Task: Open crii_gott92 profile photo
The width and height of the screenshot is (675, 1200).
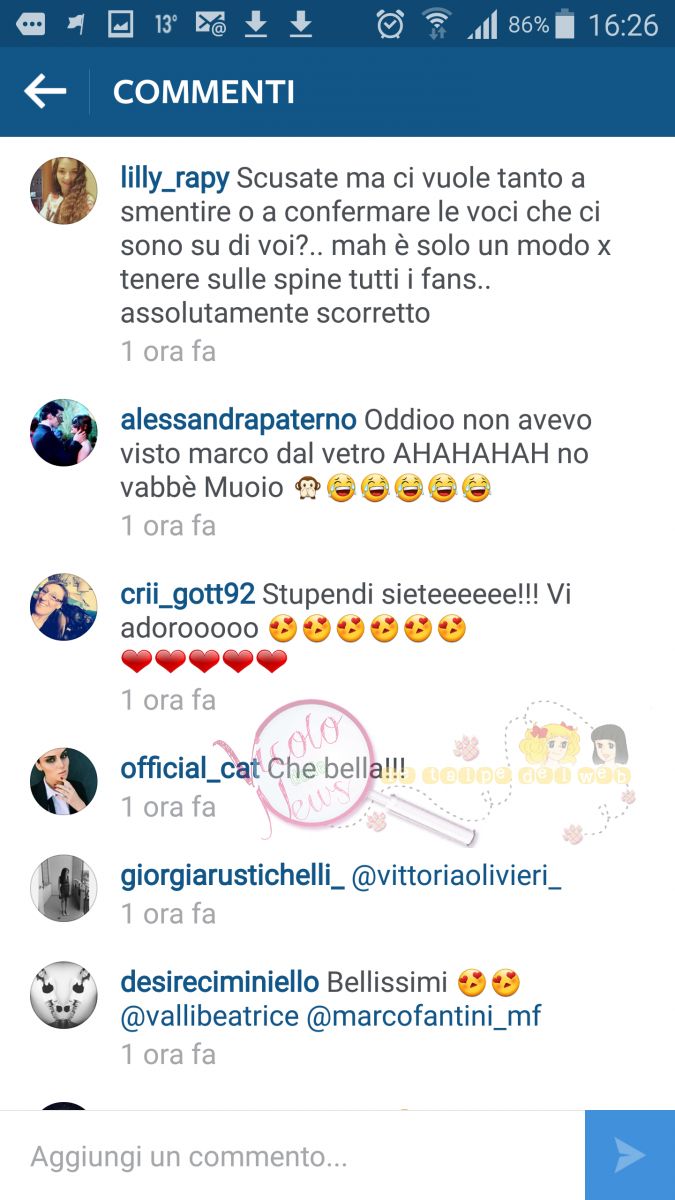Action: pyautogui.click(x=64, y=607)
